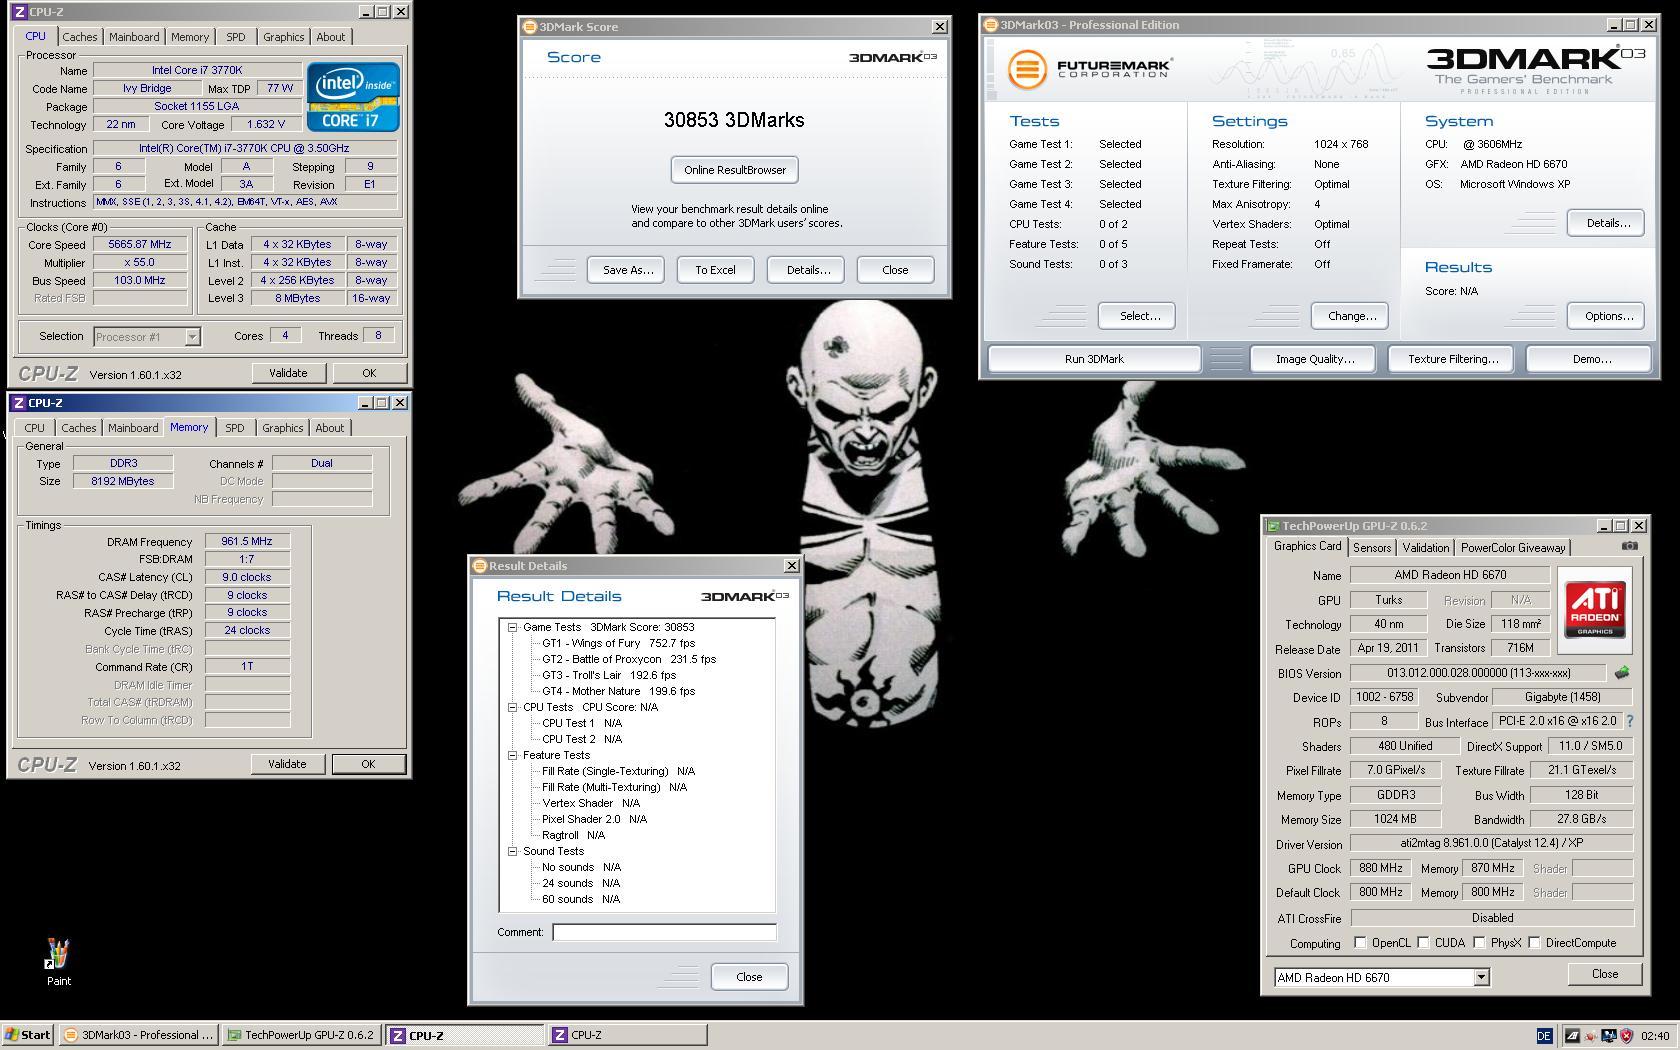Image resolution: width=1680 pixels, height=1050 pixels.
Task: Click the Intel Core i7 logo in CPU-Z
Action: (353, 96)
